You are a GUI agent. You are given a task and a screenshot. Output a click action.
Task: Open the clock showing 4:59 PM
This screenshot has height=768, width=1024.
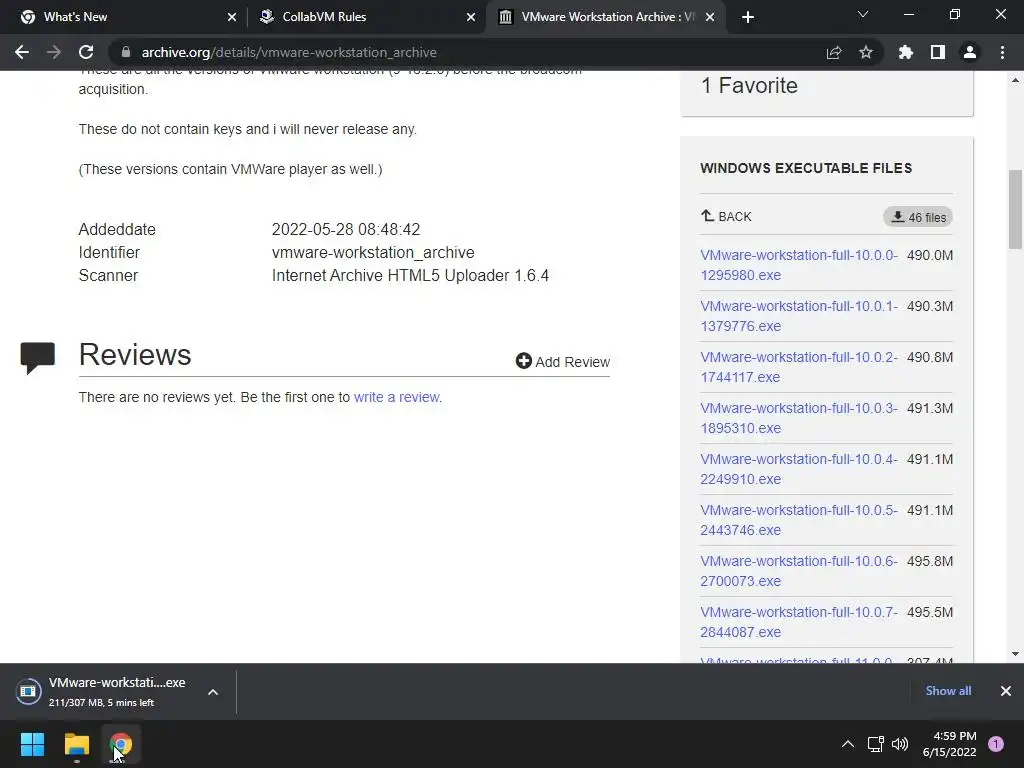click(949, 744)
